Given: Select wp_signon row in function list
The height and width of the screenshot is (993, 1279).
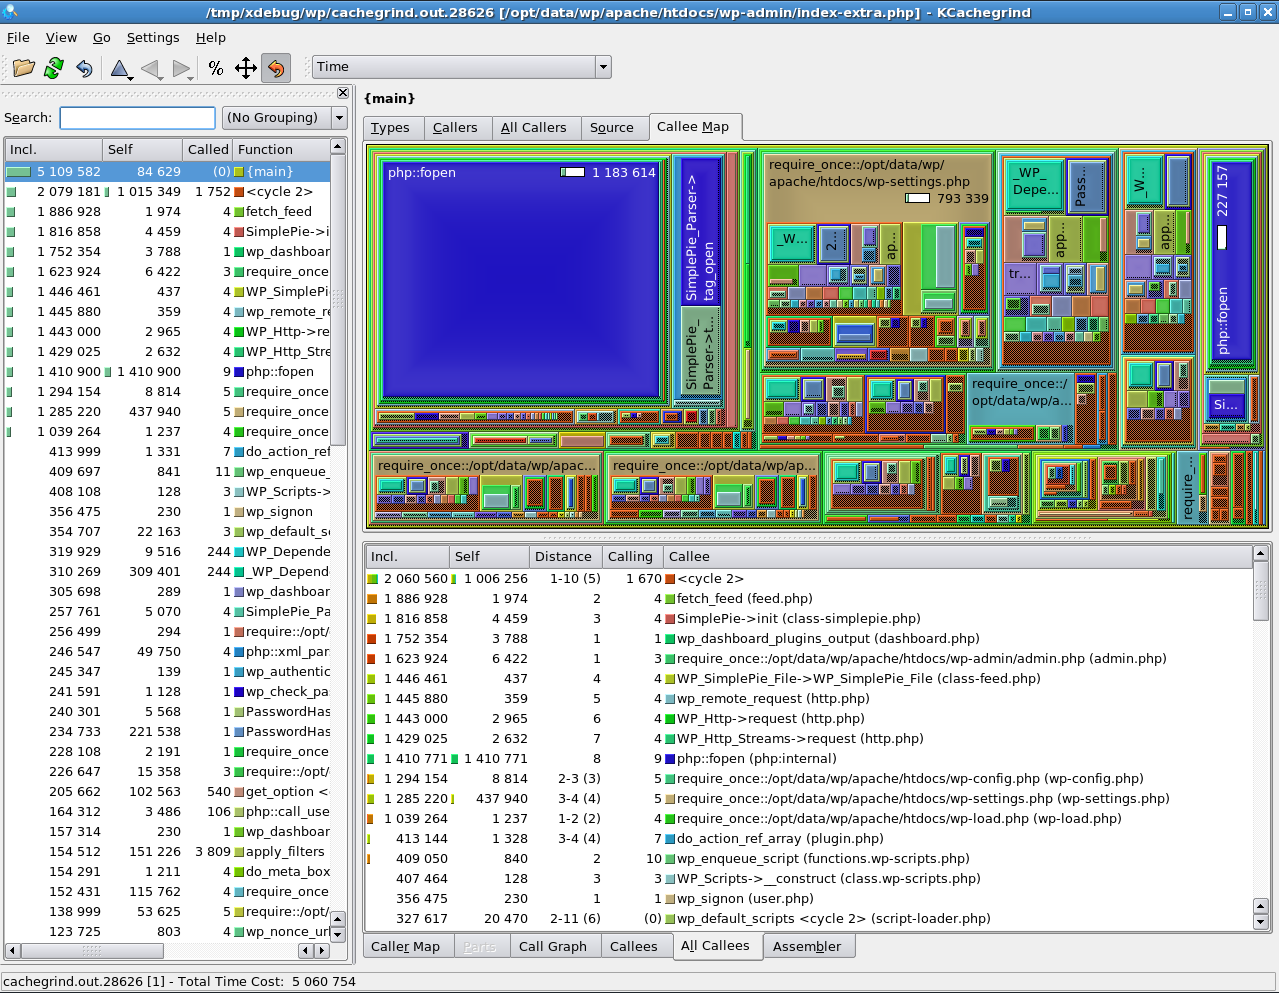Looking at the screenshot, I should tap(167, 511).
